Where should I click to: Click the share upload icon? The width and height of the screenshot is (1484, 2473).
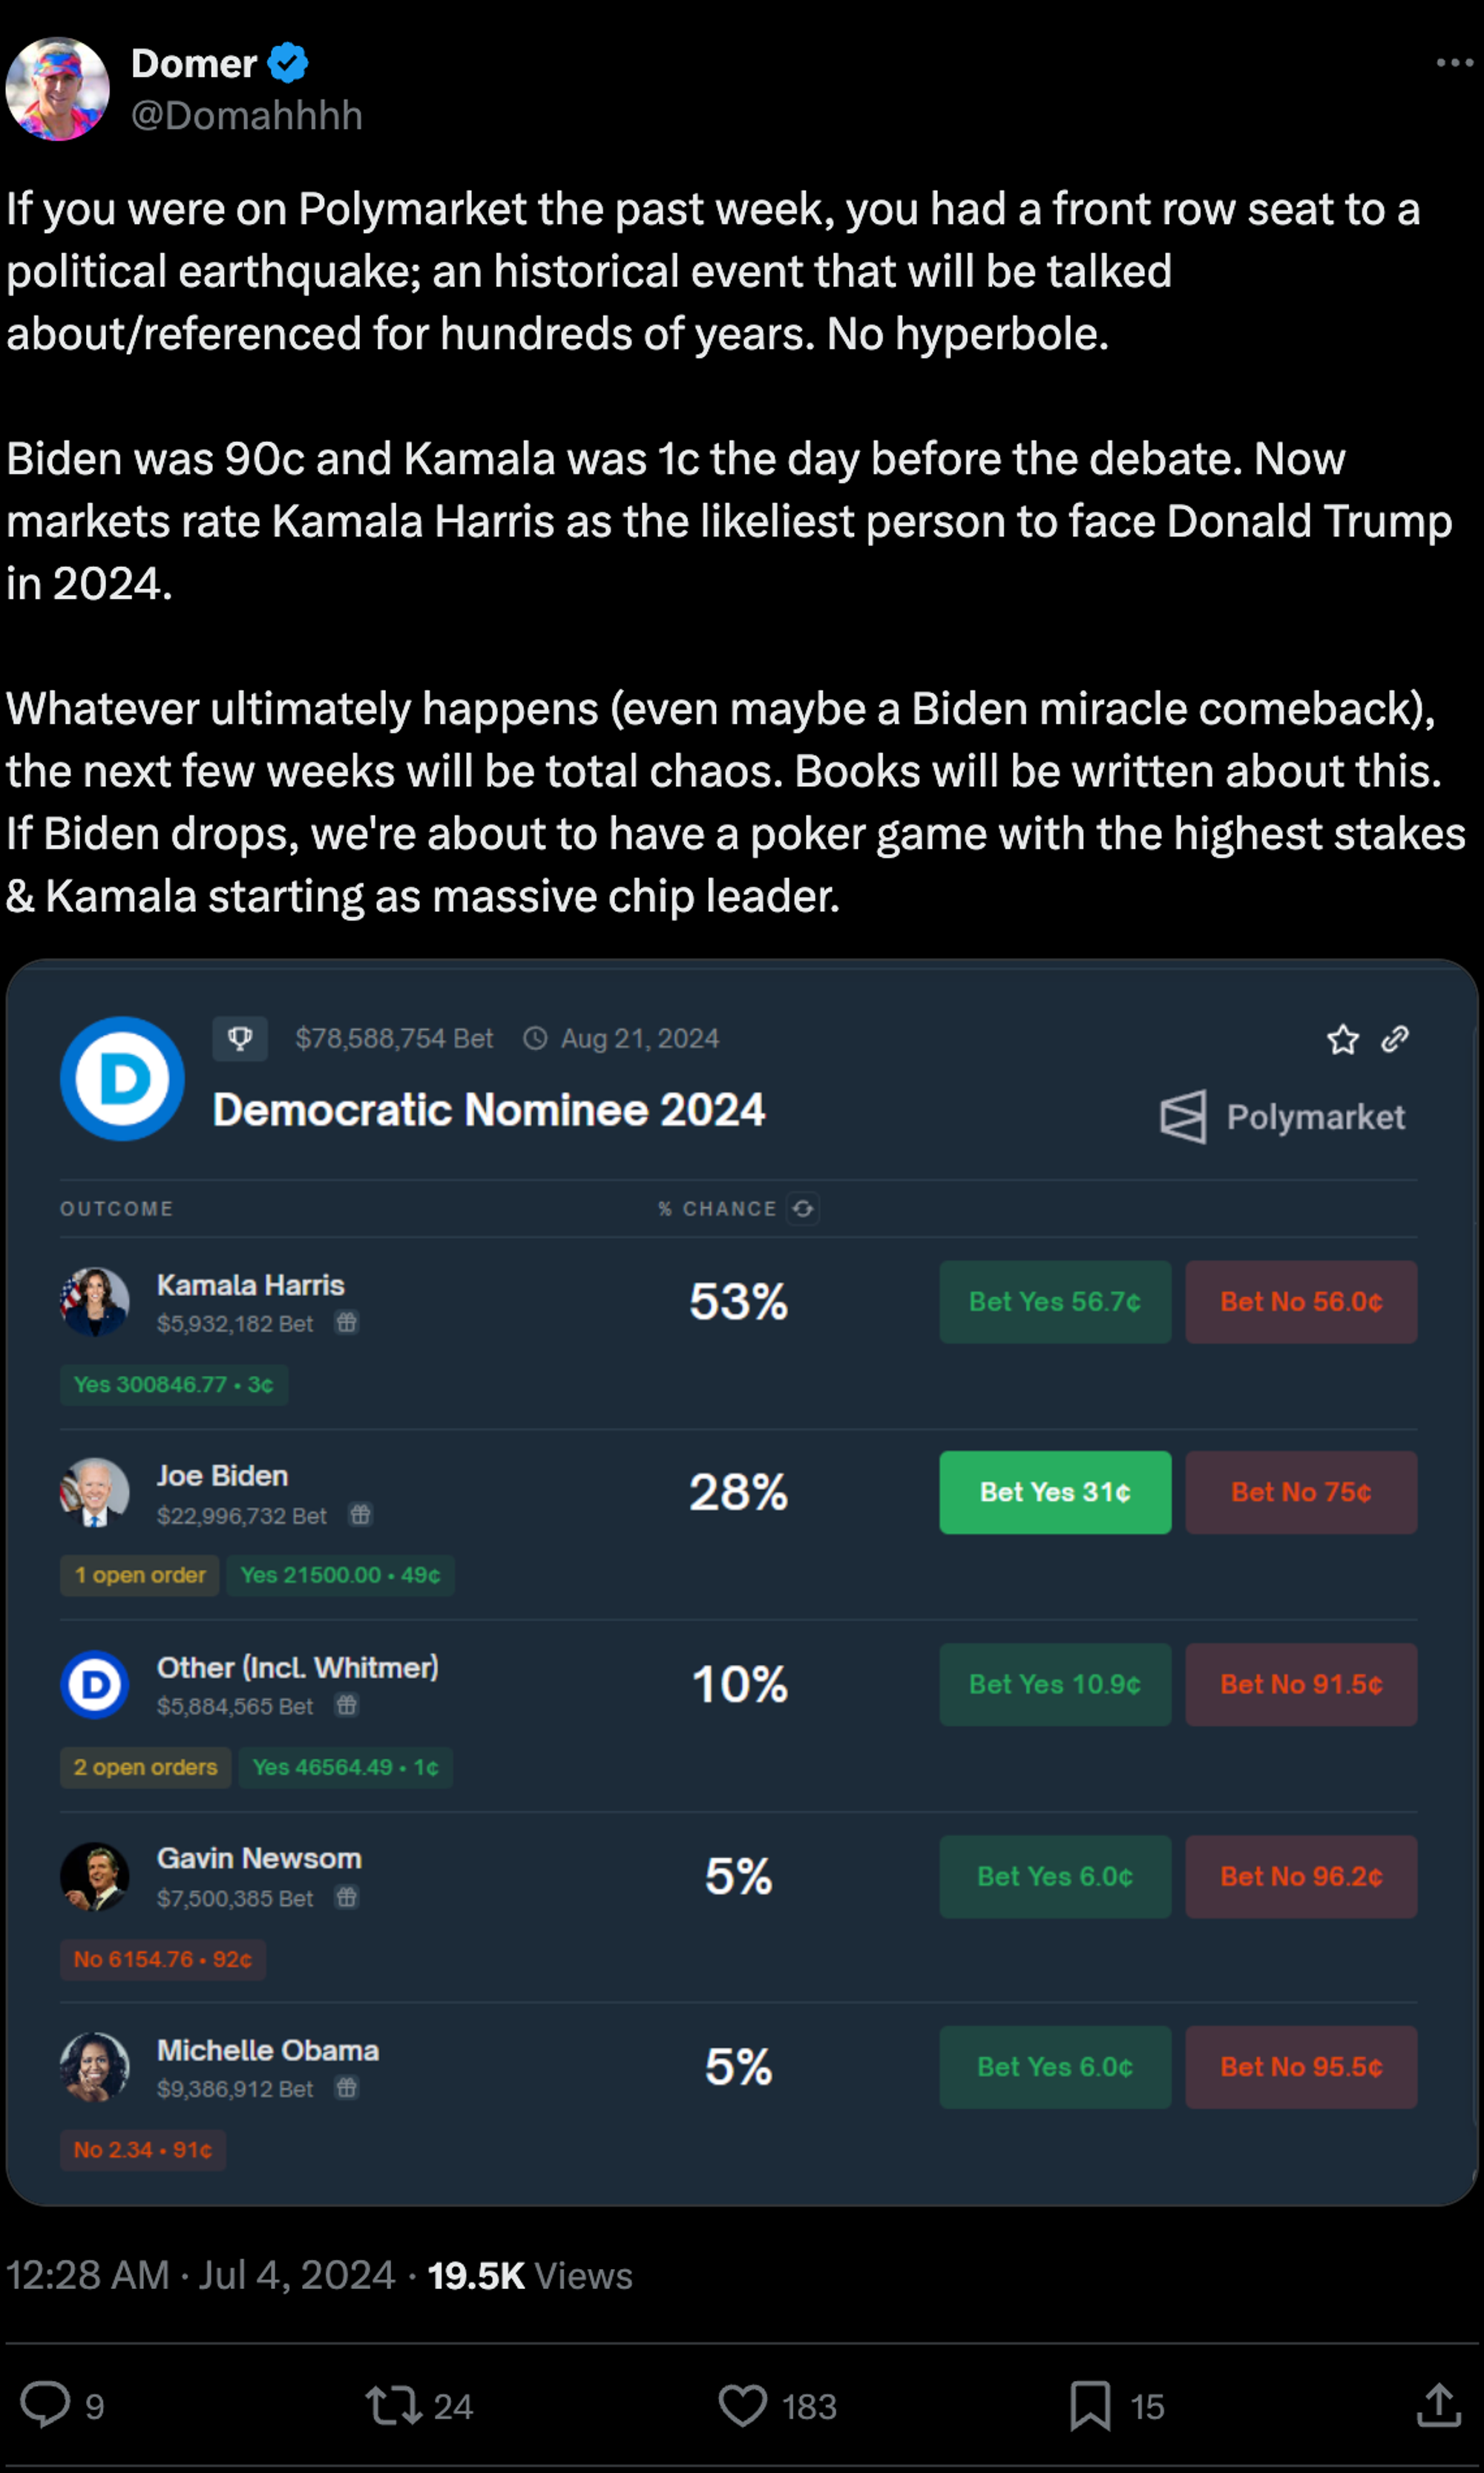click(1438, 2405)
